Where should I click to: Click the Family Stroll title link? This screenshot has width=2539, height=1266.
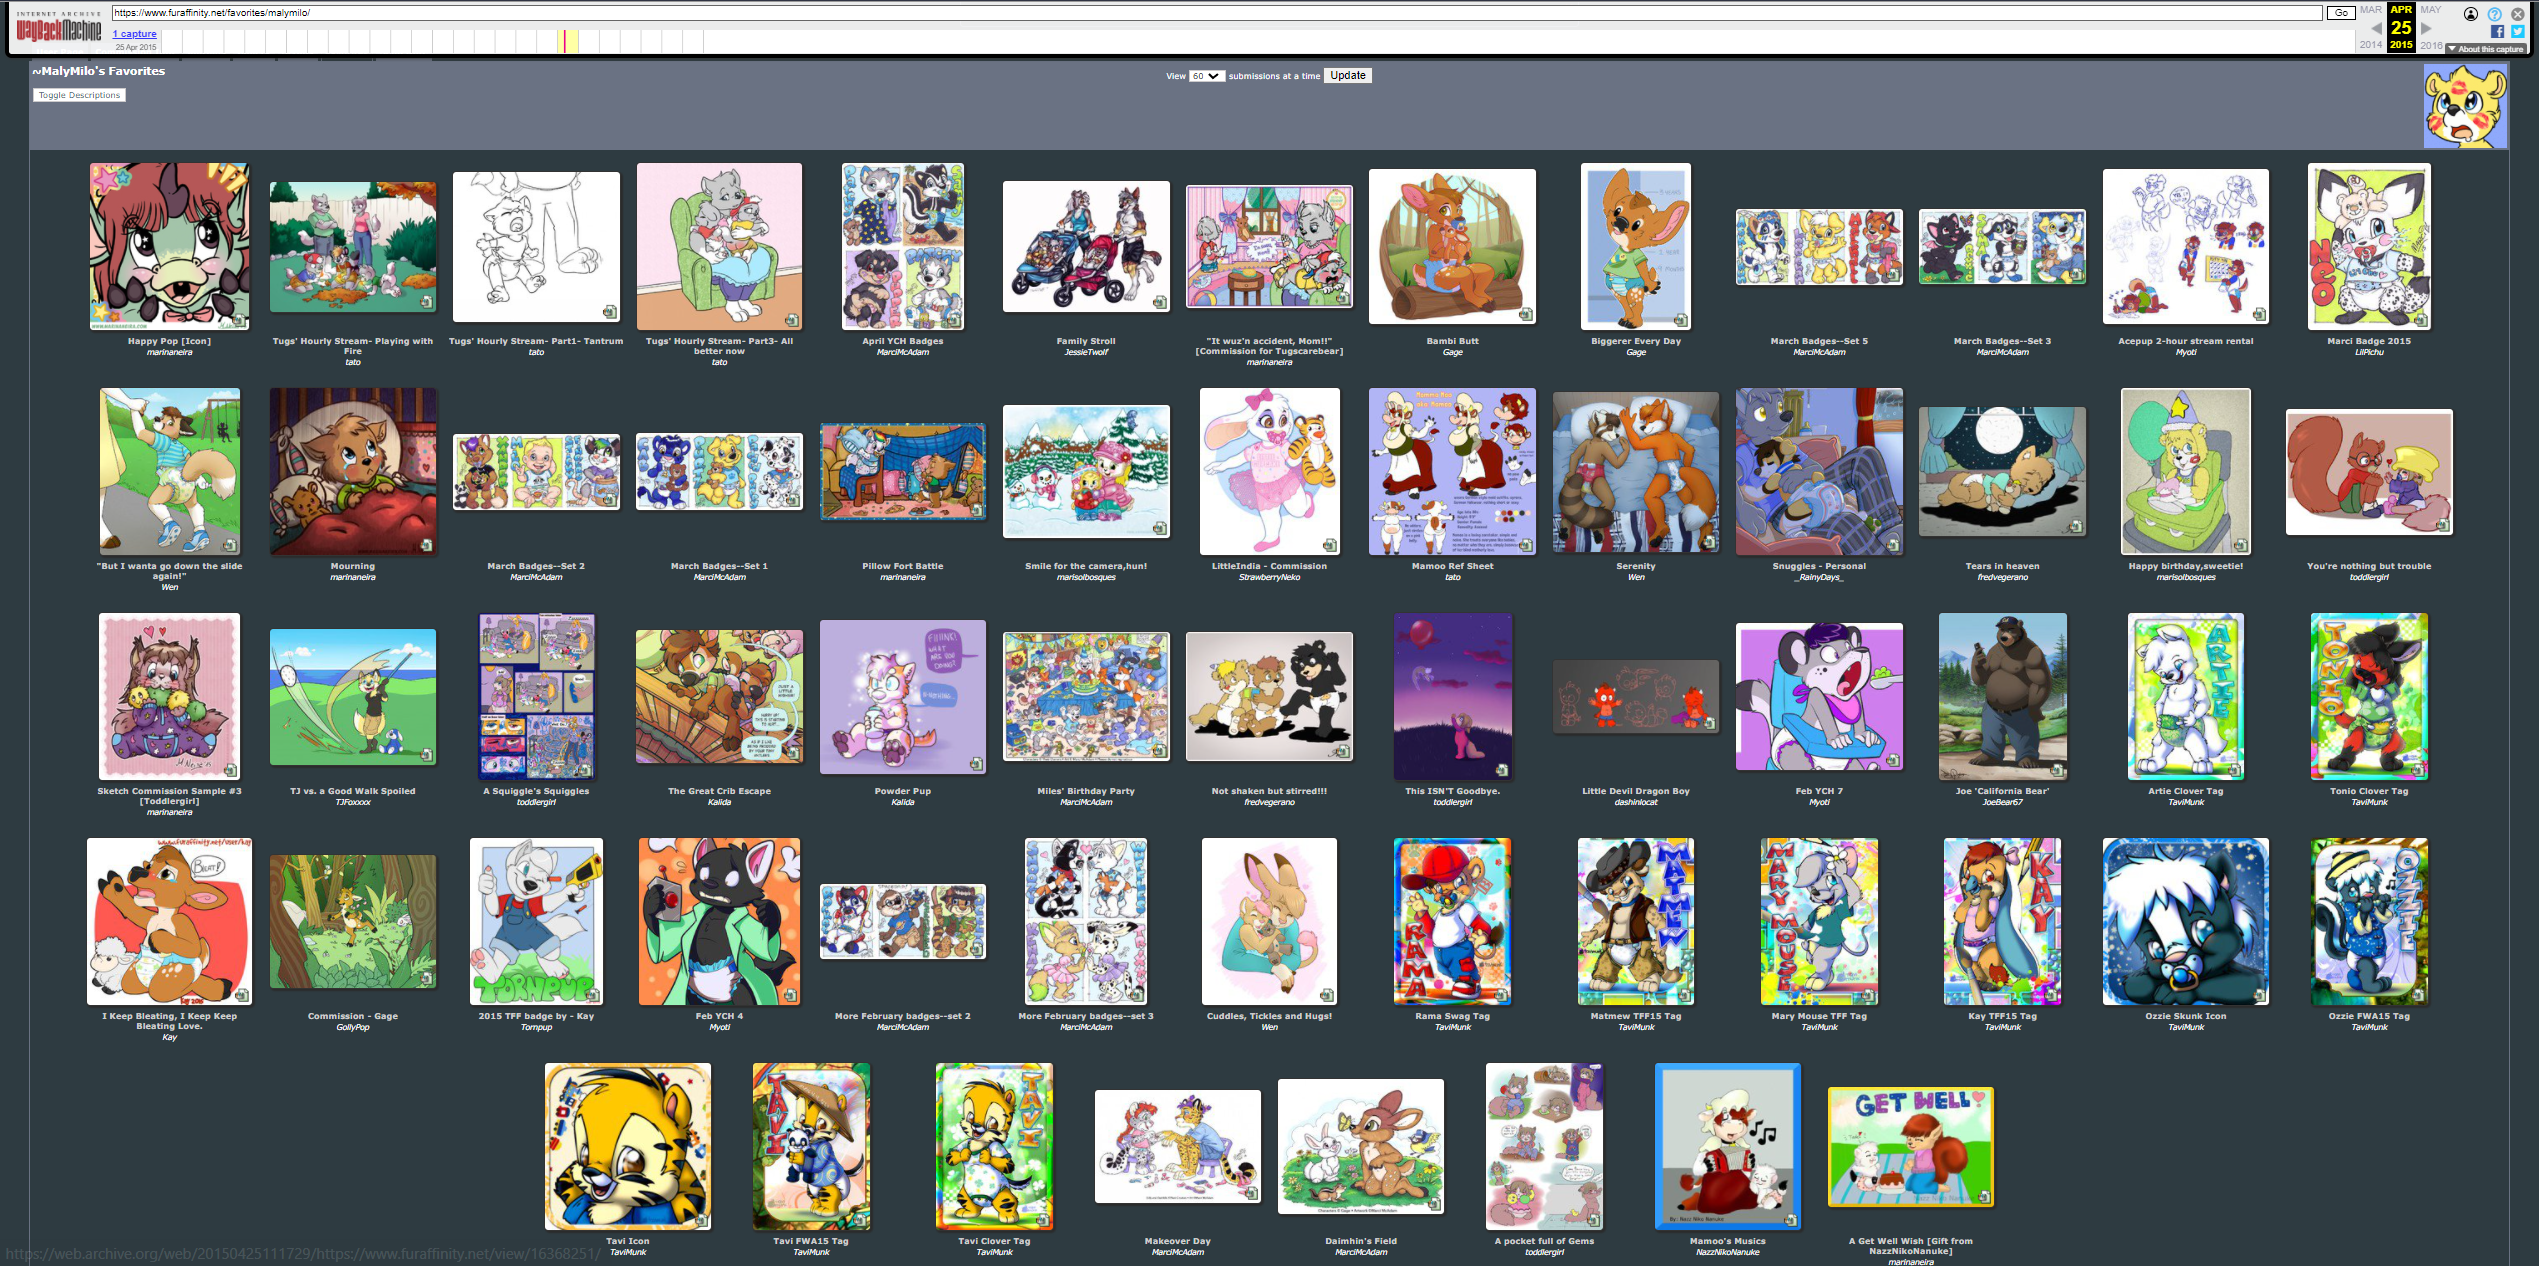coord(1085,341)
